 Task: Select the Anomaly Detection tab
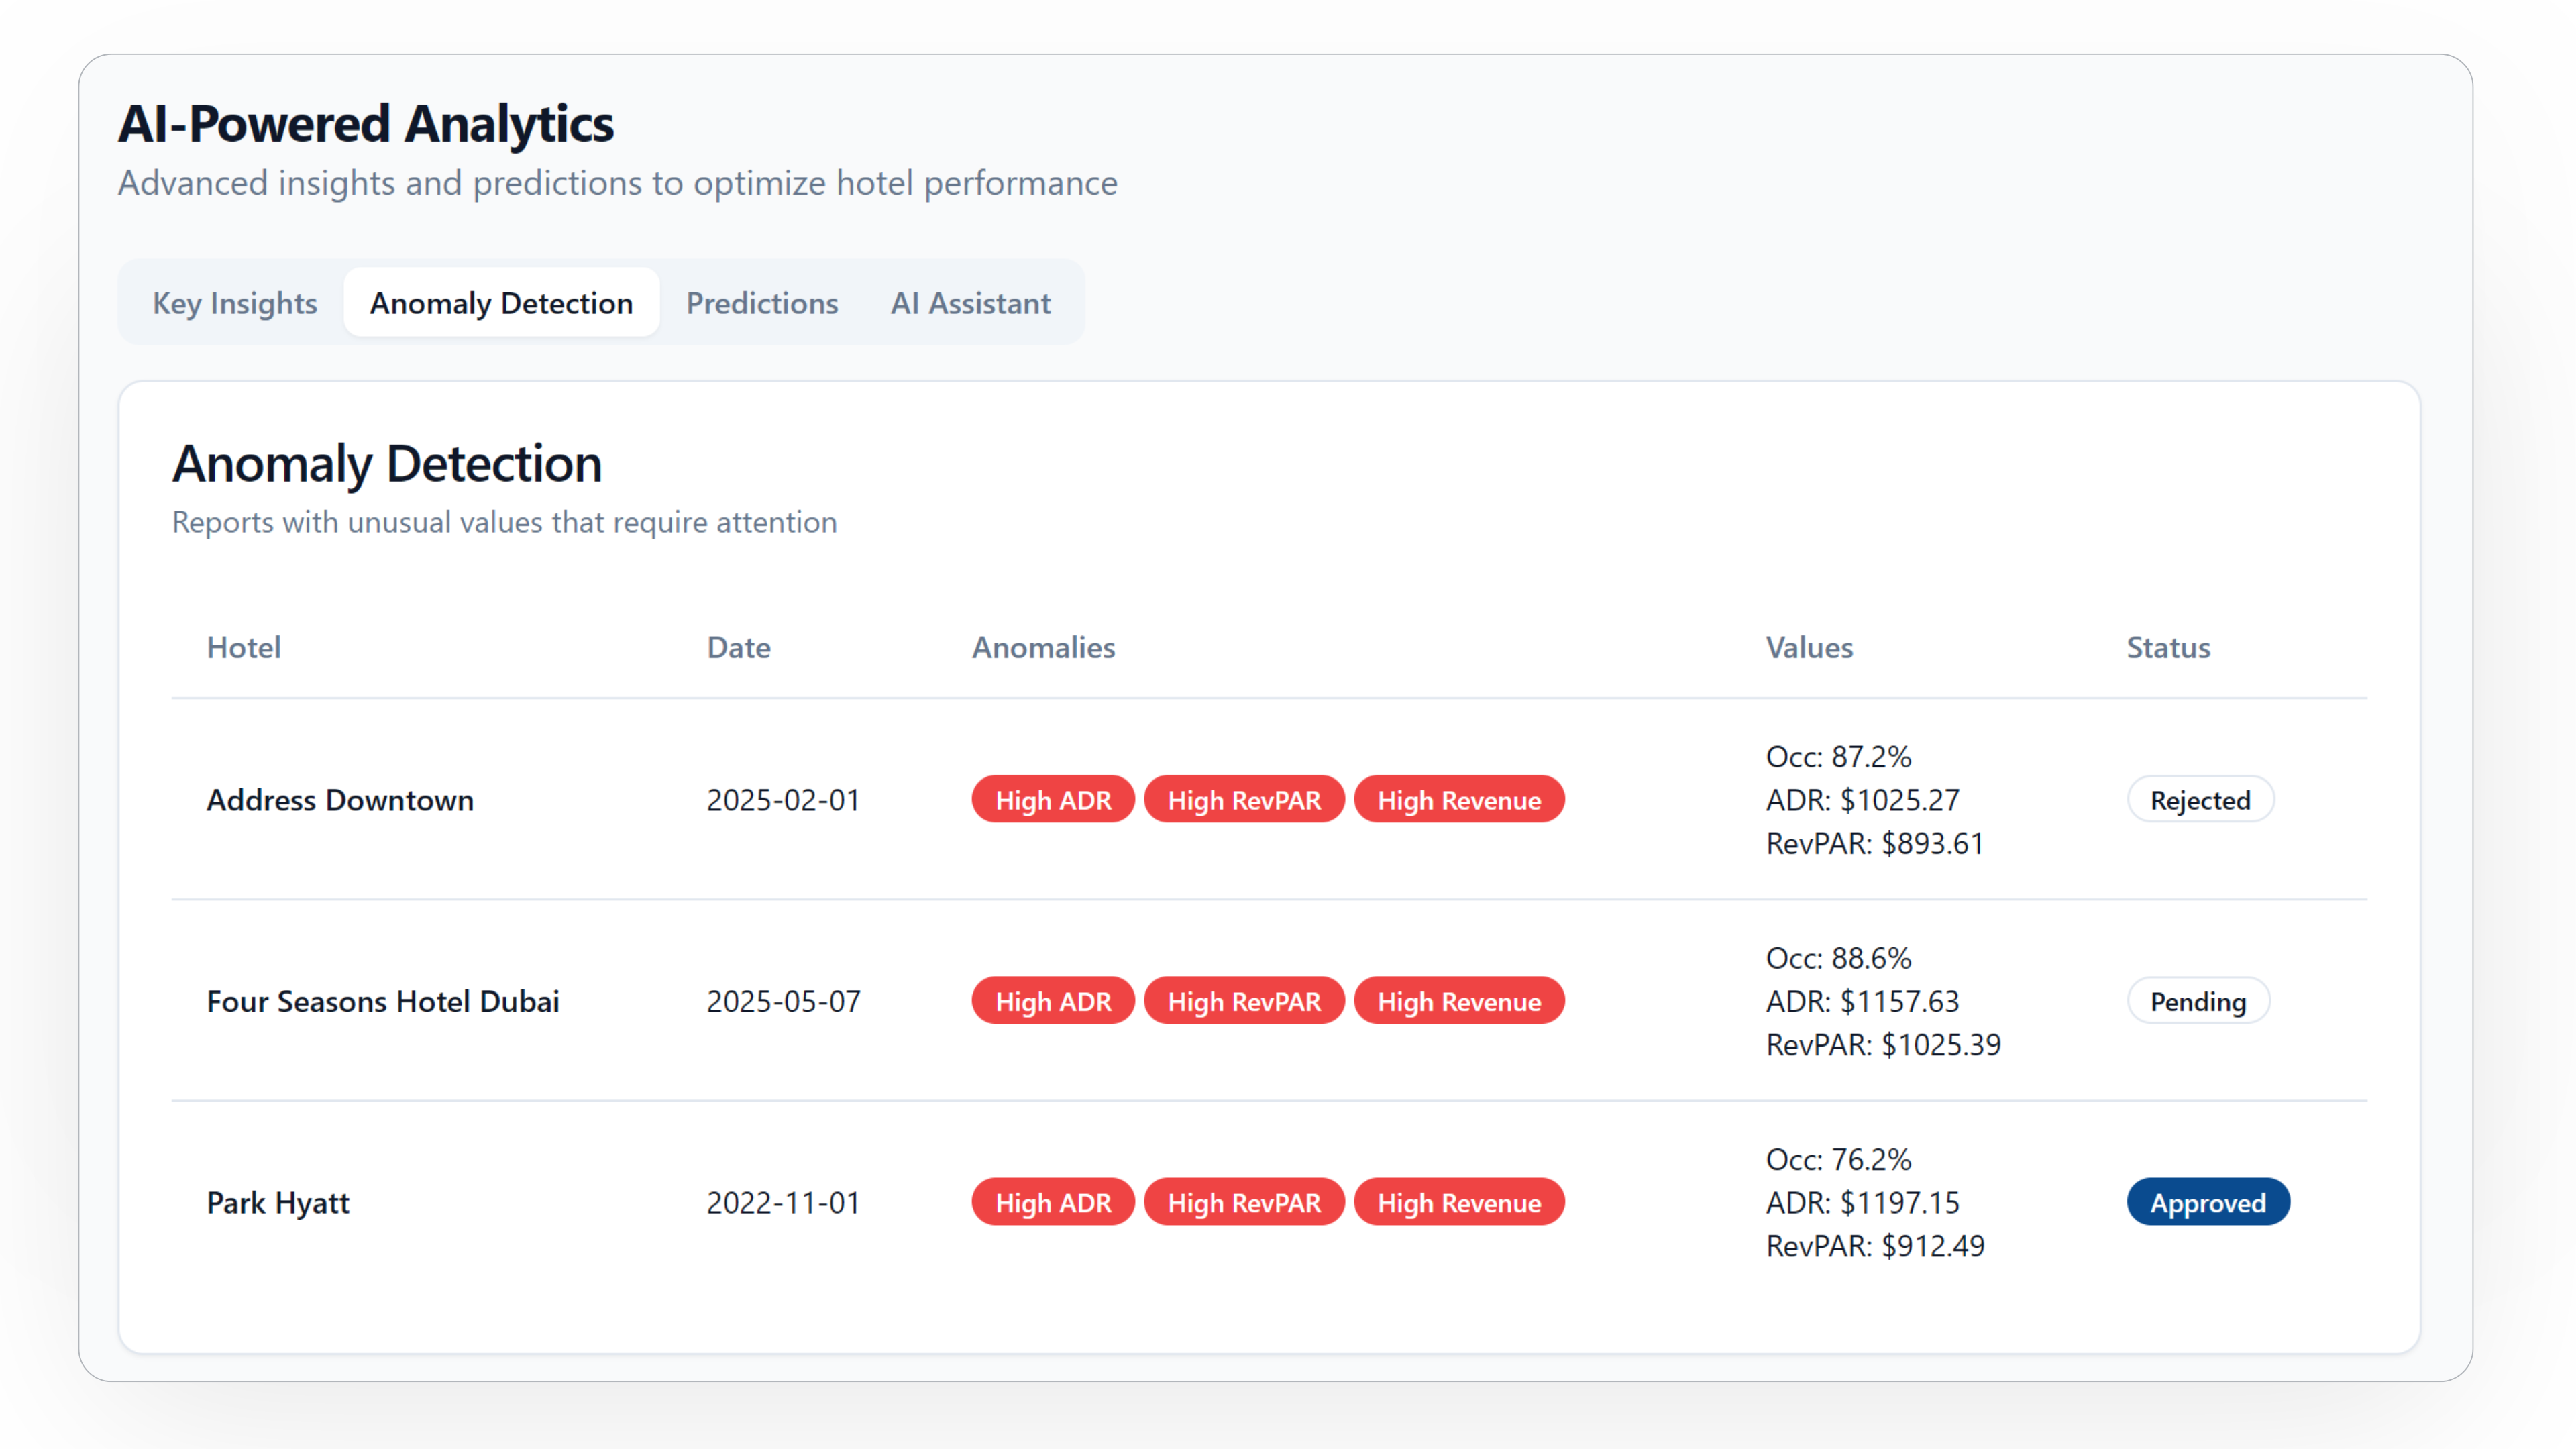click(501, 303)
